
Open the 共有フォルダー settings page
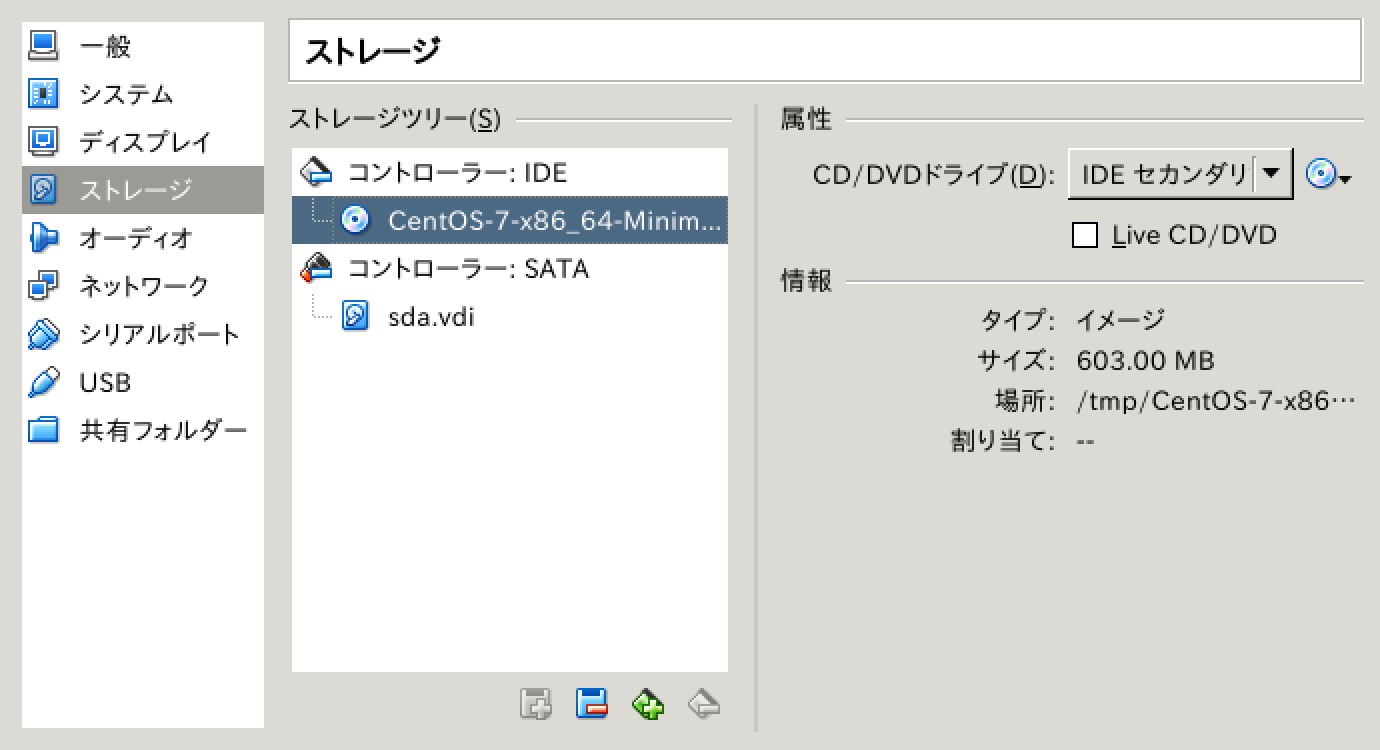click(163, 430)
